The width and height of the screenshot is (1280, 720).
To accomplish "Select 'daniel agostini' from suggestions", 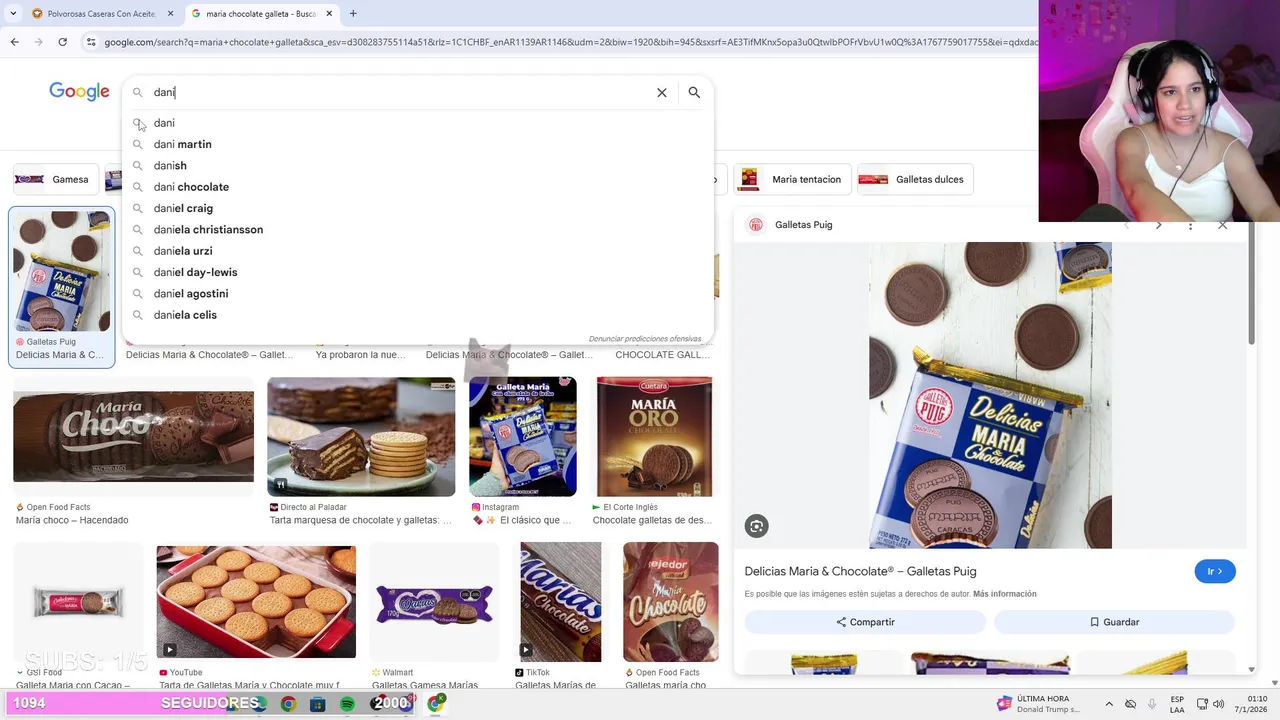I will point(418,293).
